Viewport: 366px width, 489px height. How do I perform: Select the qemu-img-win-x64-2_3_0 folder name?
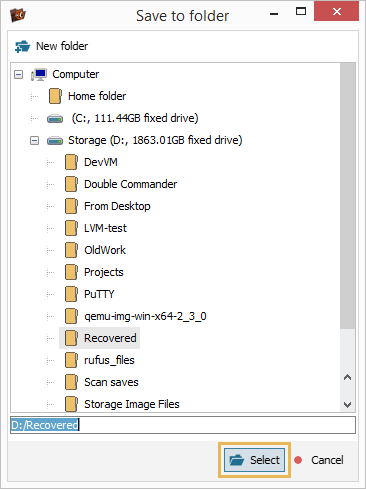point(145,316)
